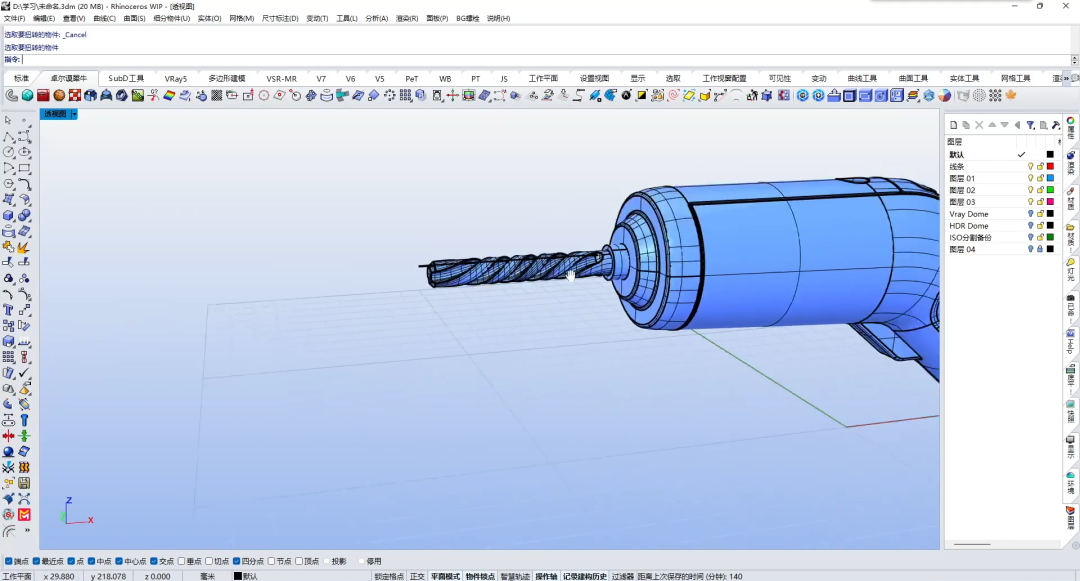Click the multicolor sphere icon in top toolbar

click(944, 96)
